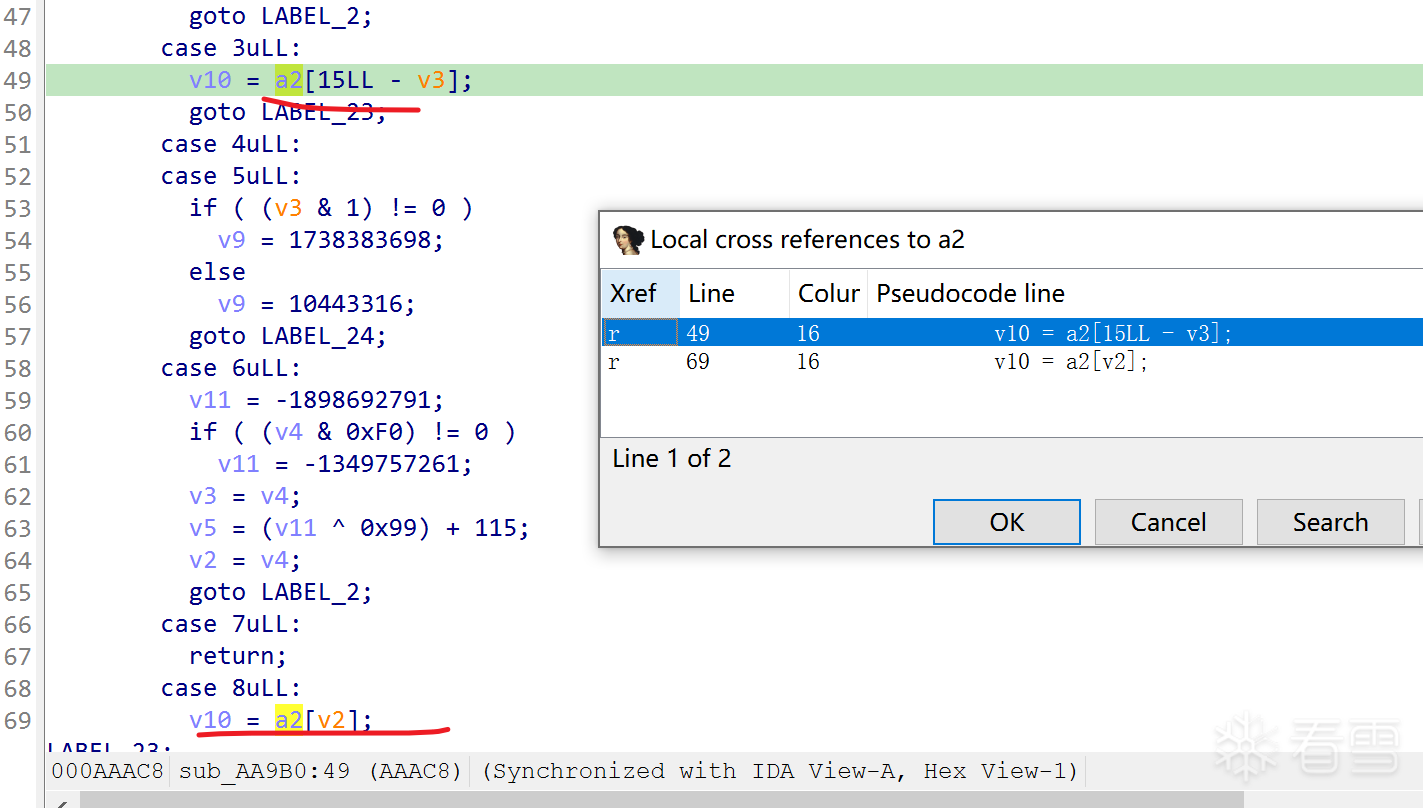Click line number 58 in the gutter
Image resolution: width=1423 pixels, height=808 pixels.
[x=18, y=368]
